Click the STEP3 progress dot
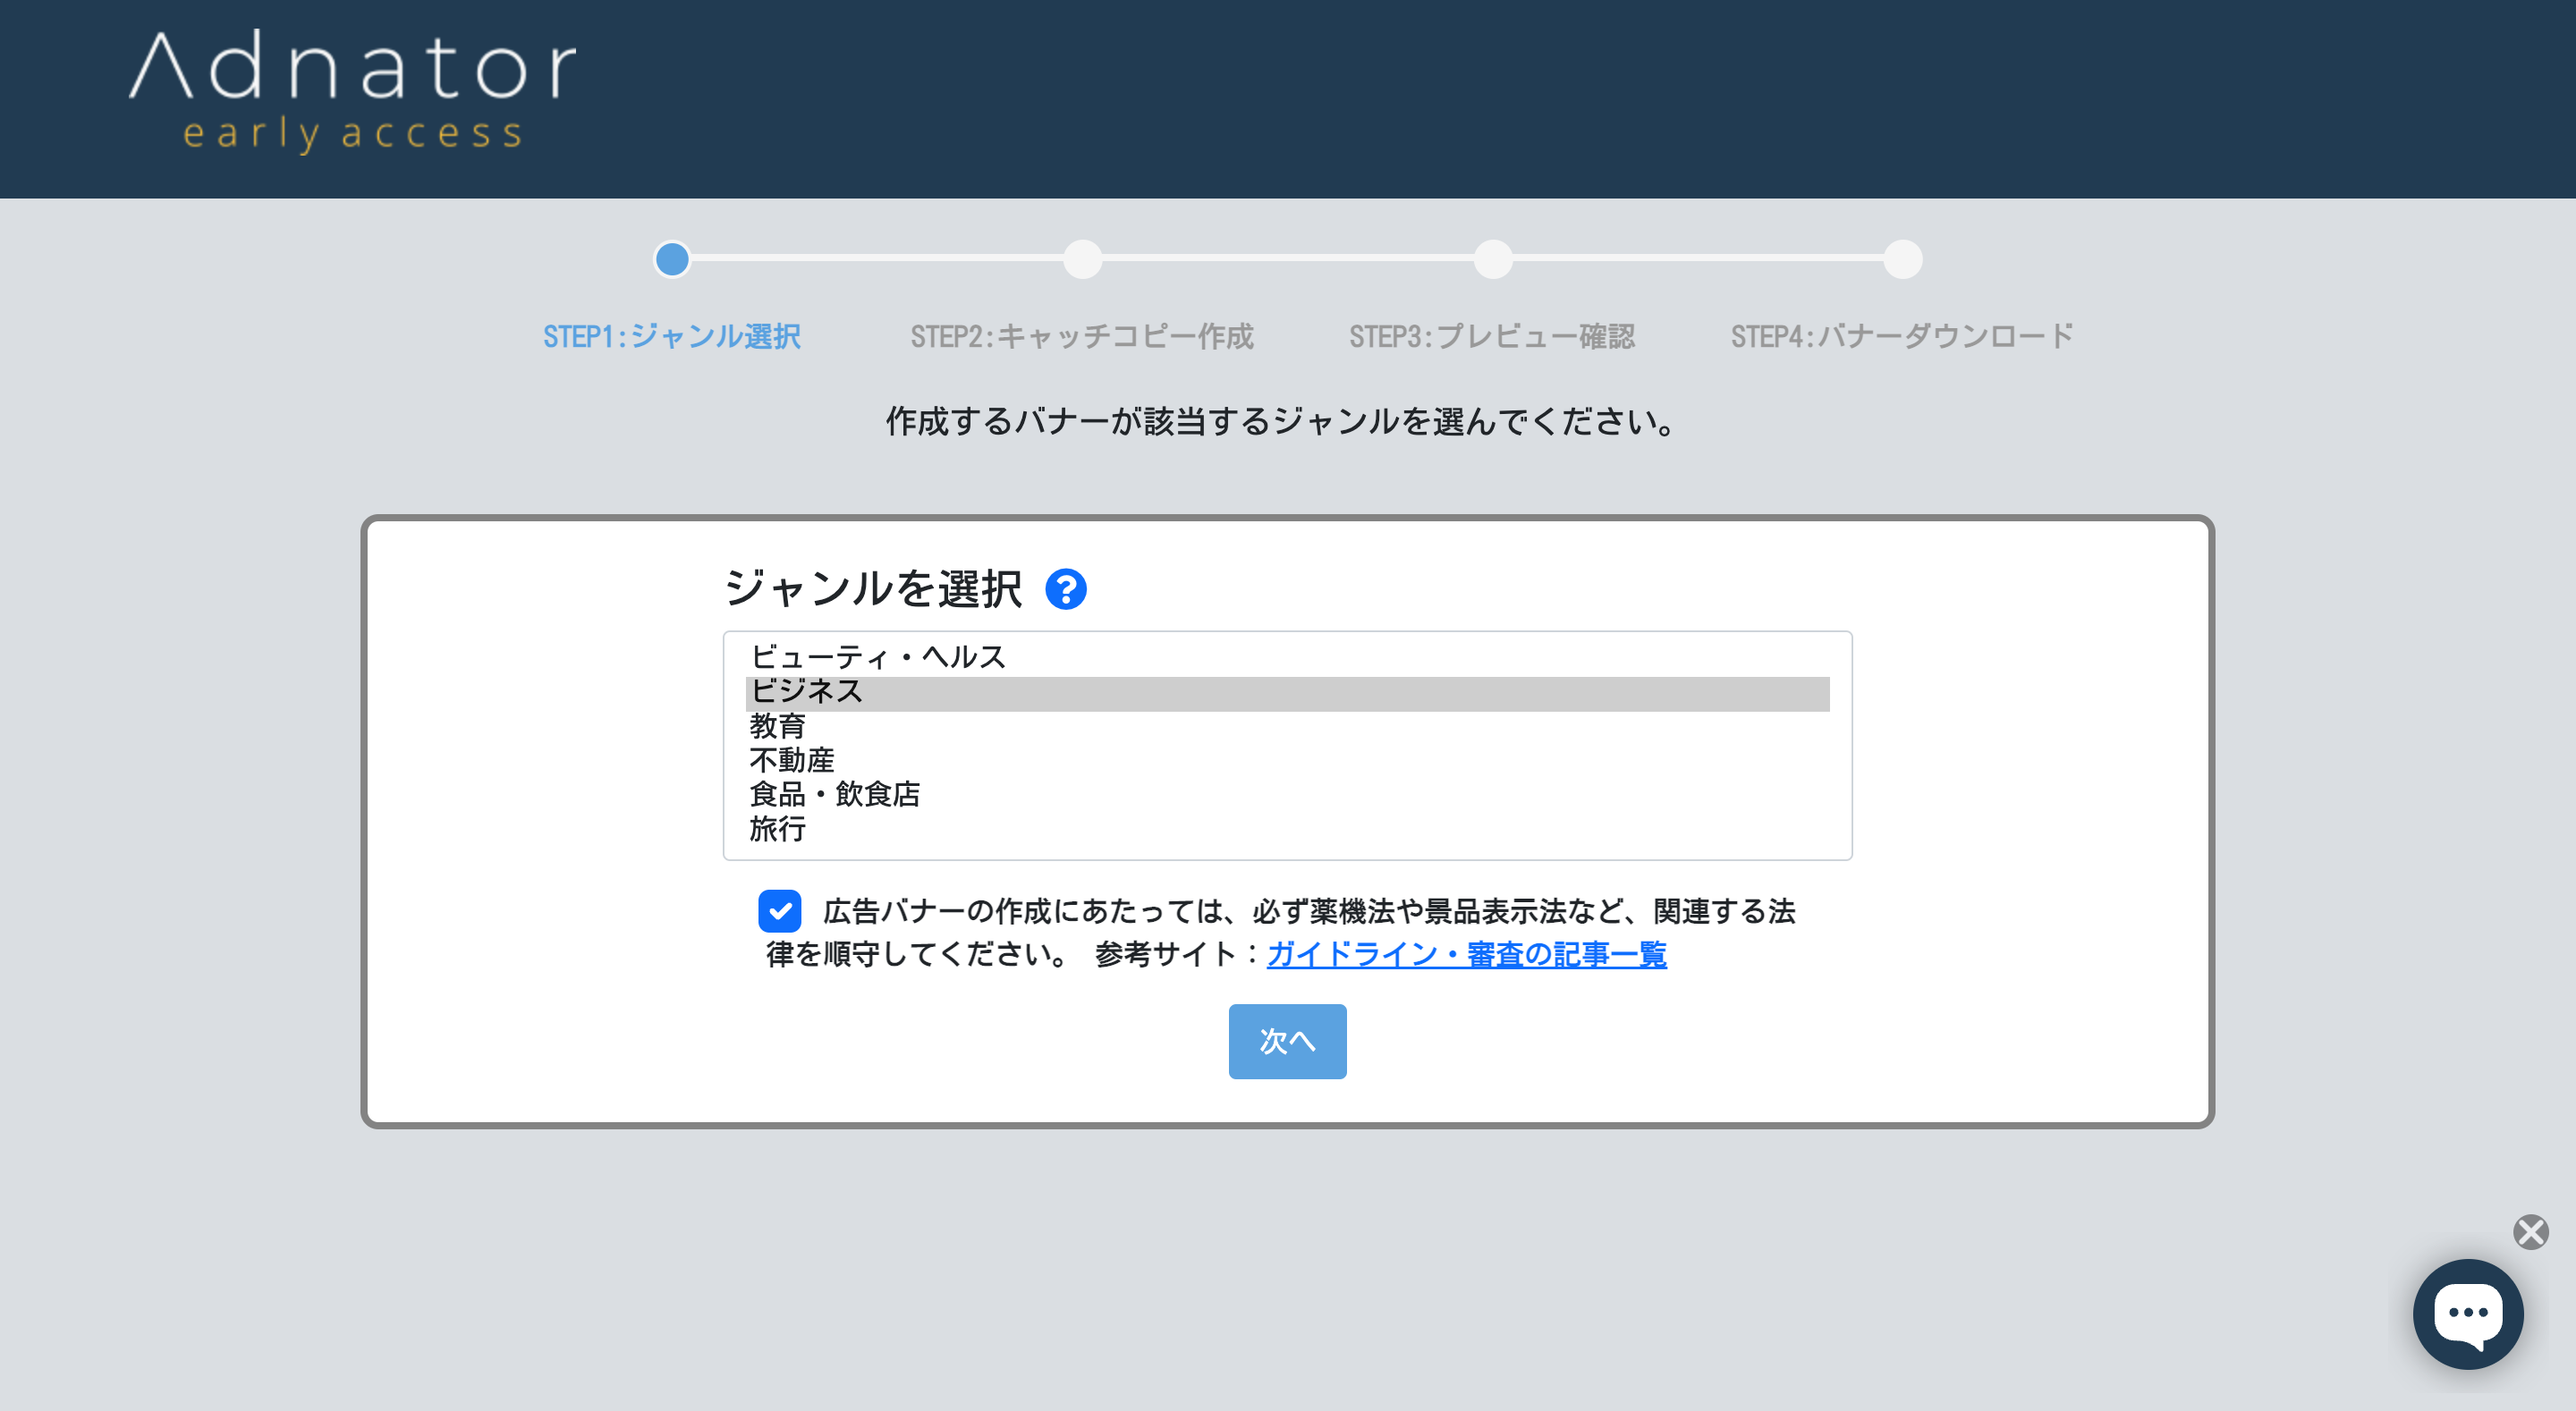The height and width of the screenshot is (1411, 2576). tap(1493, 260)
